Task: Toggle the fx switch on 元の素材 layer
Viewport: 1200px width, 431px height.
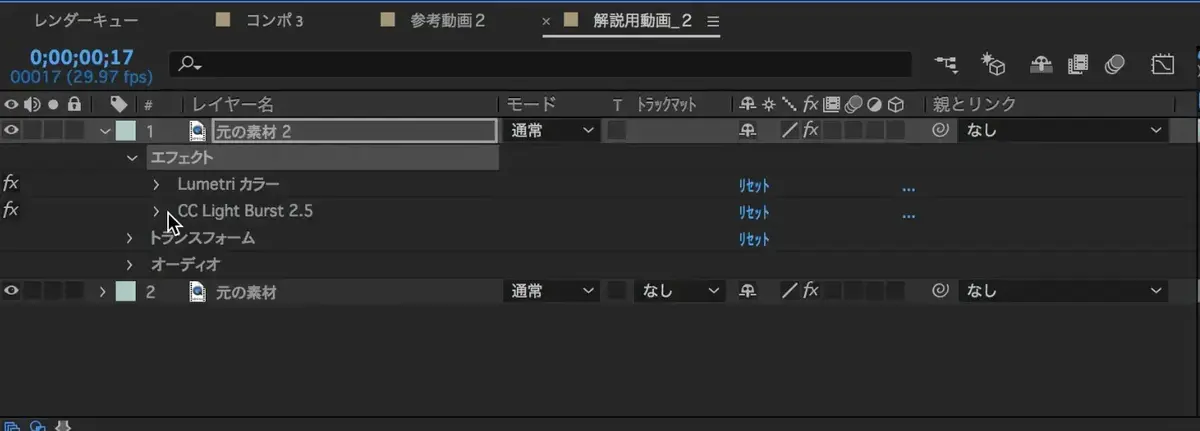Action: pyautogui.click(x=810, y=291)
